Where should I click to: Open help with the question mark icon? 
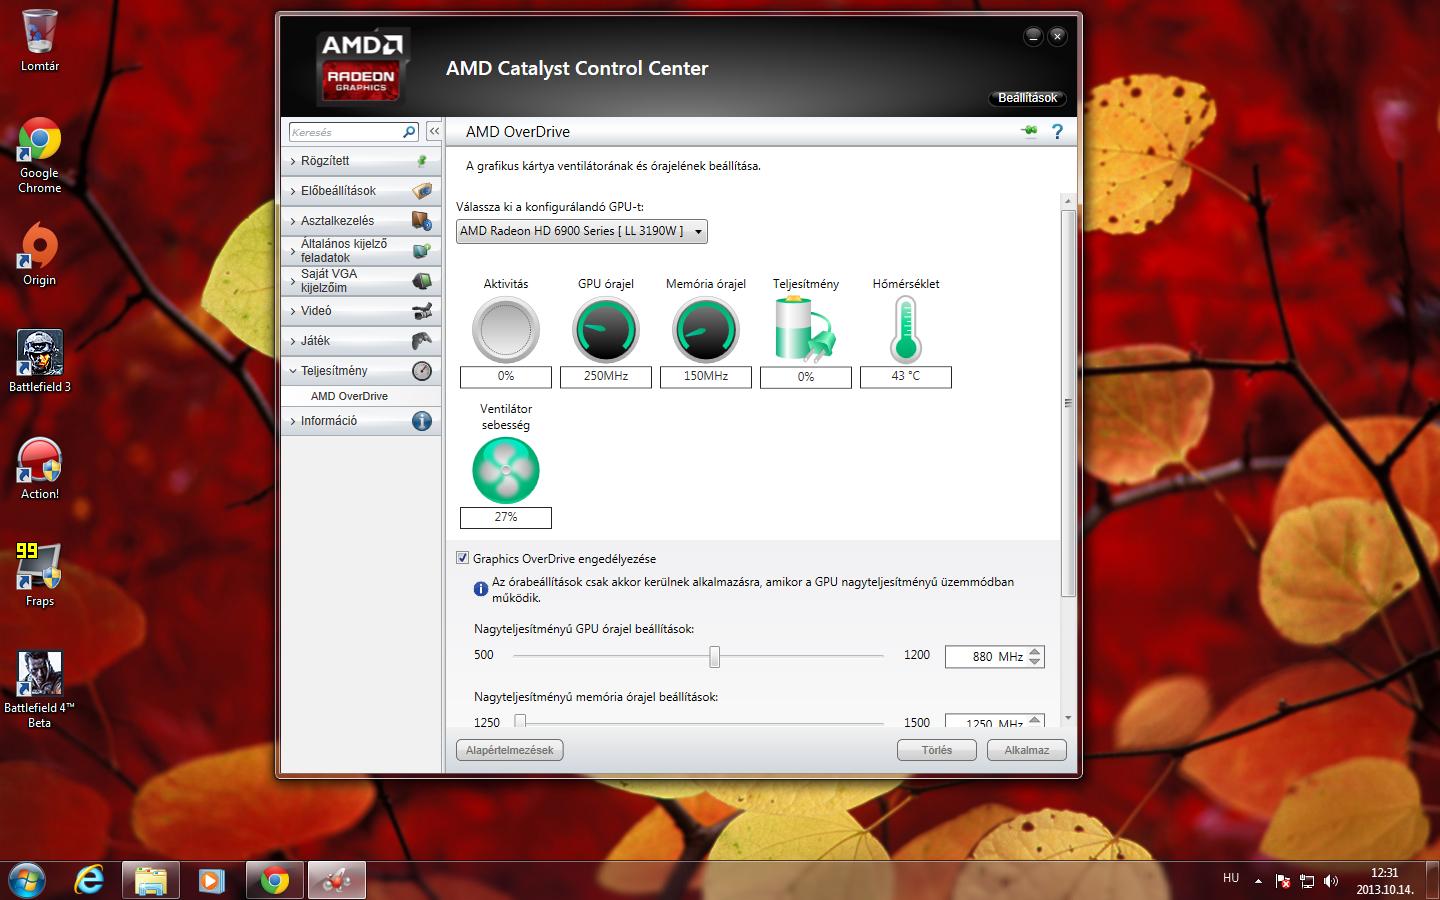[x=1057, y=131]
